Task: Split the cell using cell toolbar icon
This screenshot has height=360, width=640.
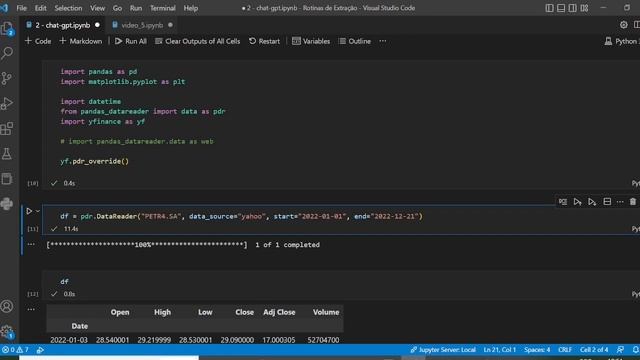Action: (x=607, y=202)
